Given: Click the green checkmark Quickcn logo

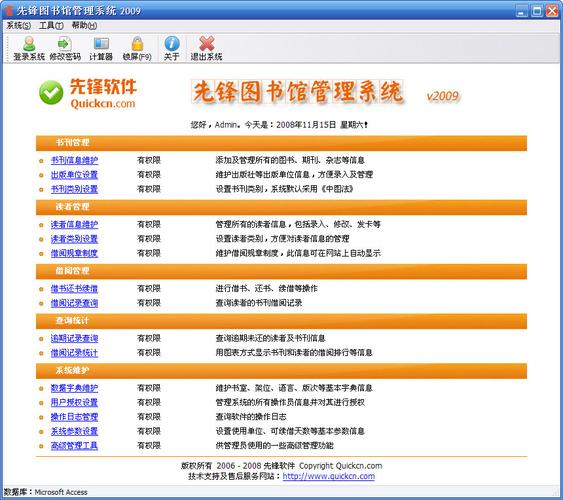Looking at the screenshot, I should point(51,92).
